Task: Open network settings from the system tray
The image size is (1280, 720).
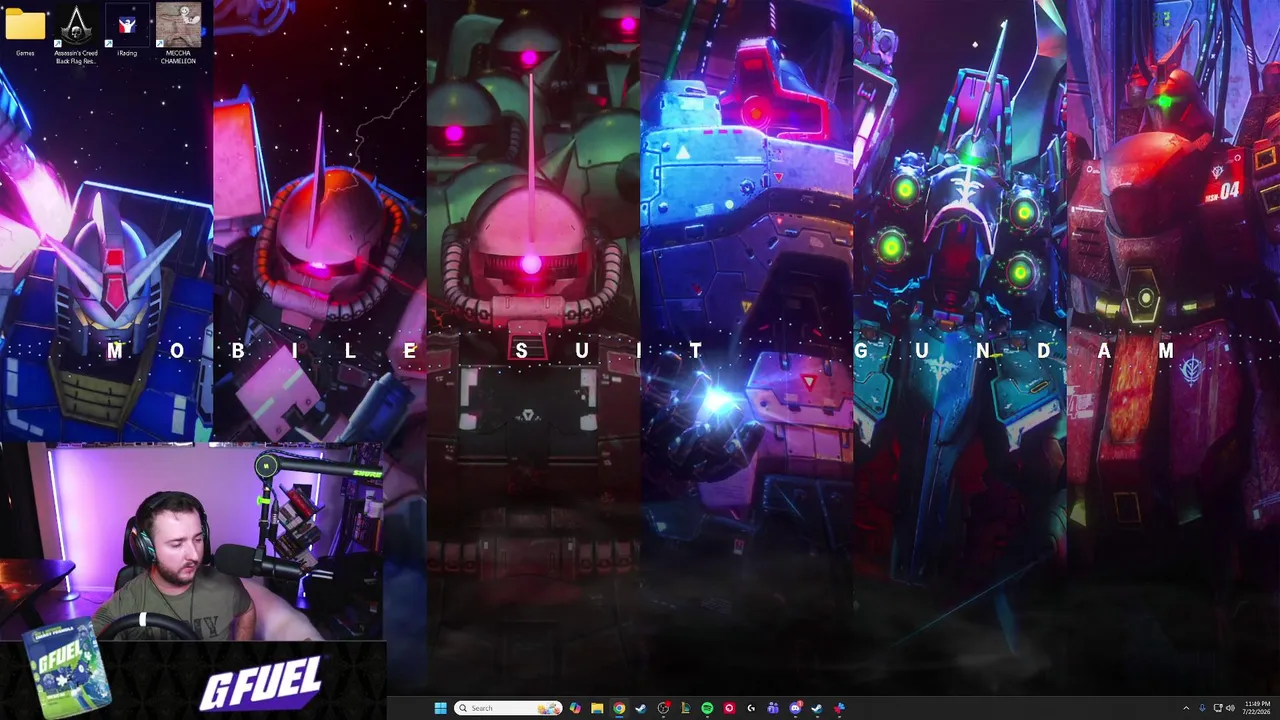Action: (x=1216, y=708)
